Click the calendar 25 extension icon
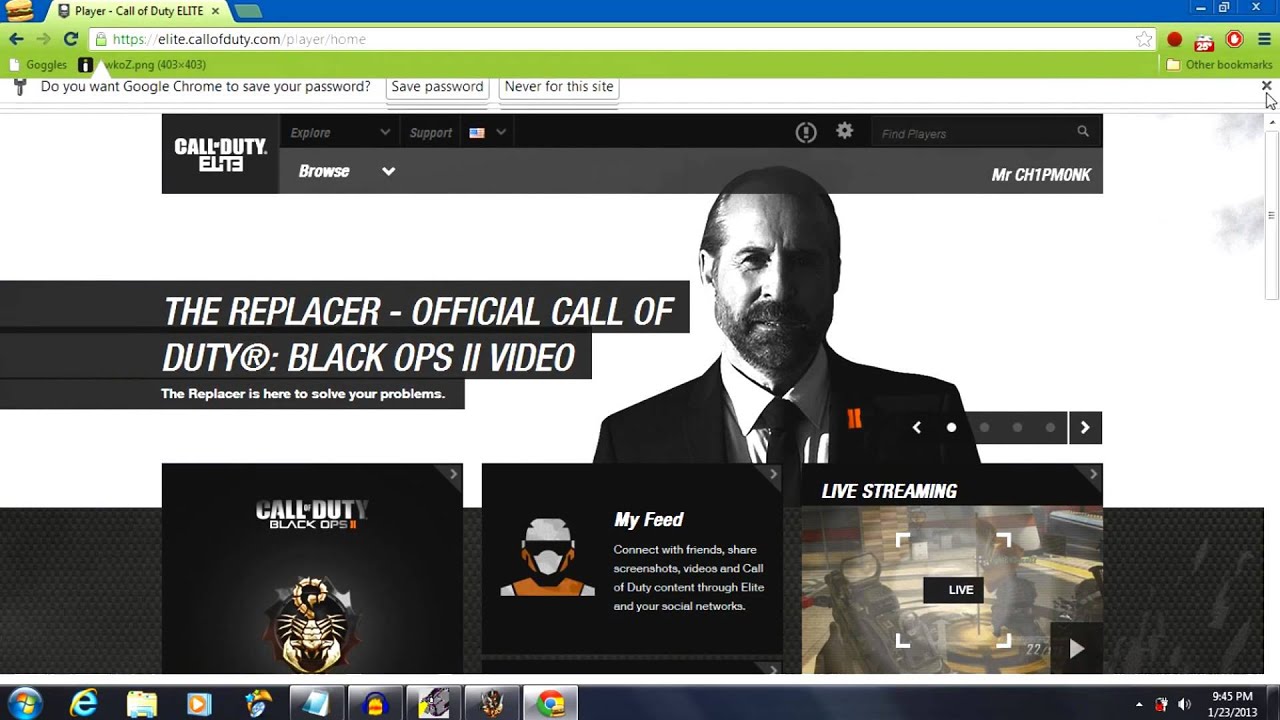This screenshot has height=720, width=1280. tap(1204, 40)
